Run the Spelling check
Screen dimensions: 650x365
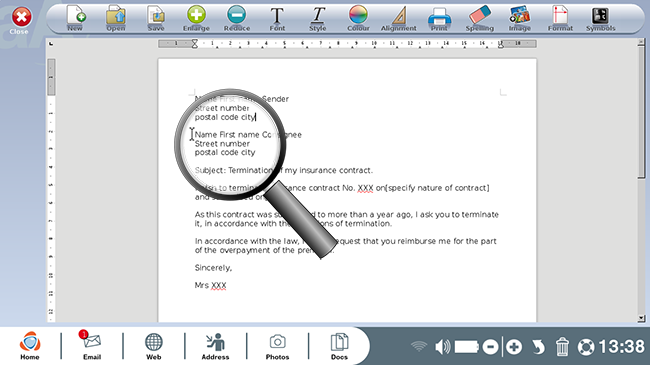(480, 19)
